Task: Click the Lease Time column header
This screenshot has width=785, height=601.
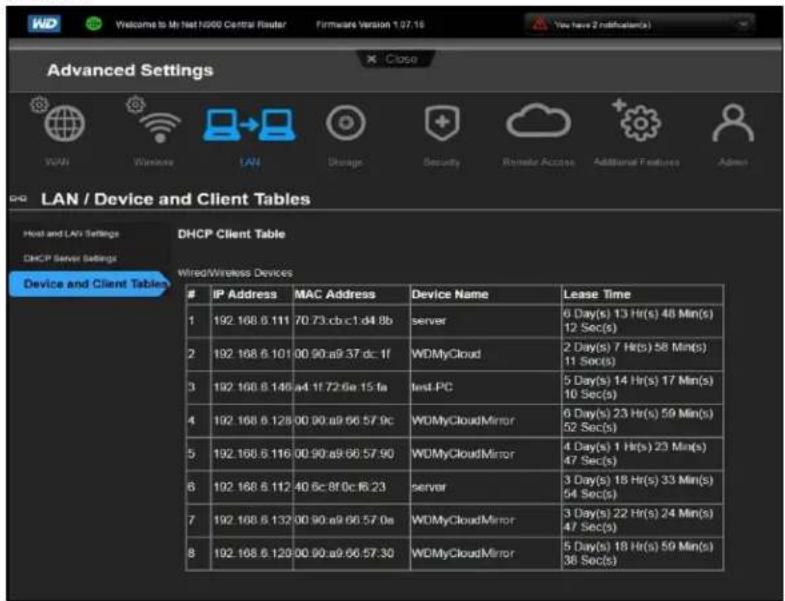Action: (x=597, y=294)
